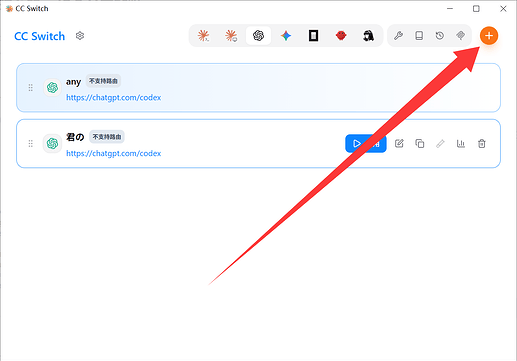Duplicate the 君の provider
Screen dimensions: 517x361
point(420,144)
